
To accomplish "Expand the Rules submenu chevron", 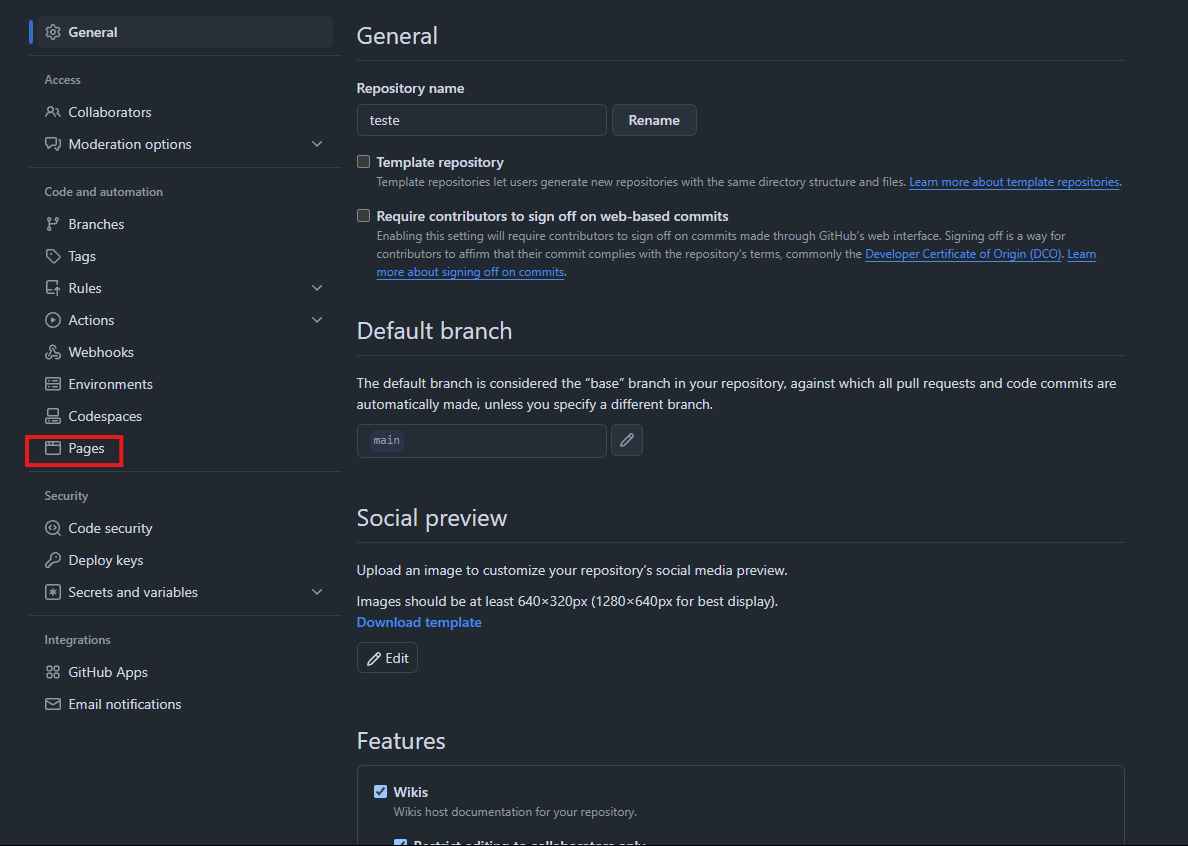I will pyautogui.click(x=317, y=288).
